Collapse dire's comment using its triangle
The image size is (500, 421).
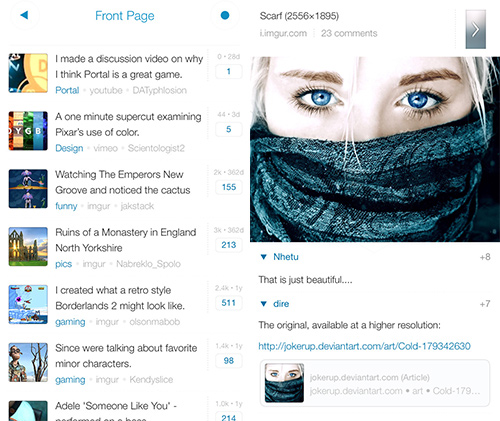click(264, 304)
